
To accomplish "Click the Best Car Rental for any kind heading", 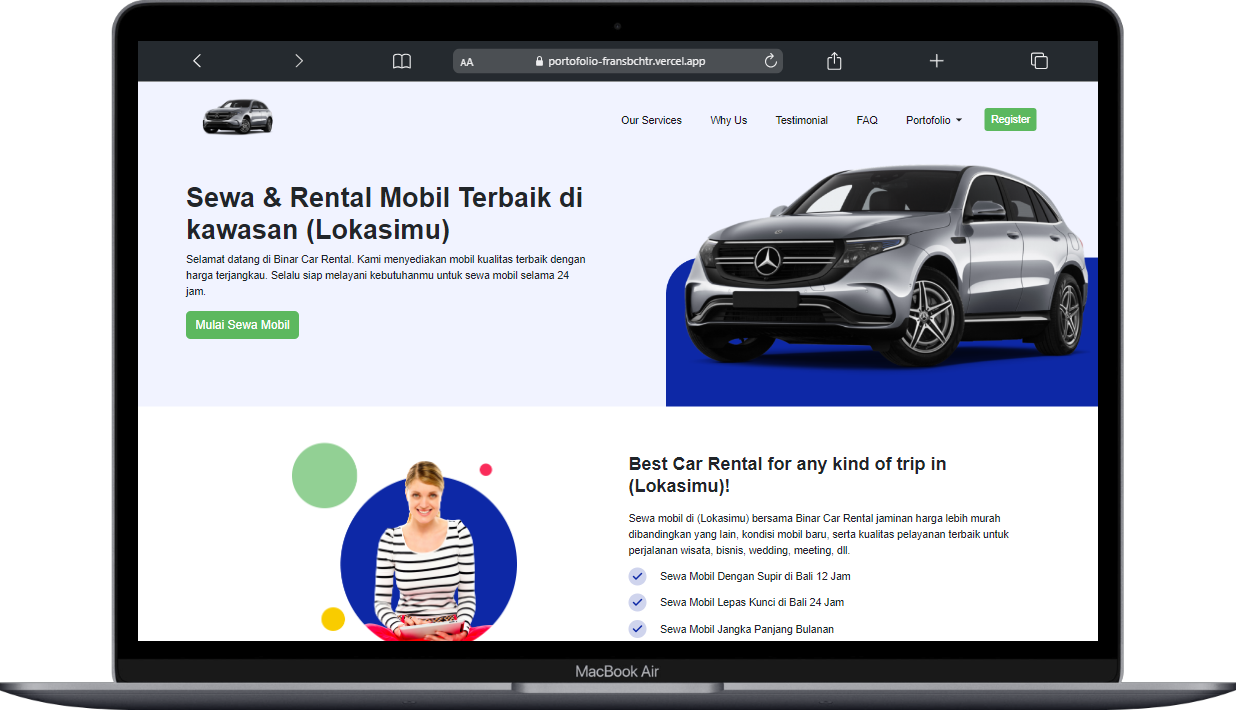I will point(787,475).
